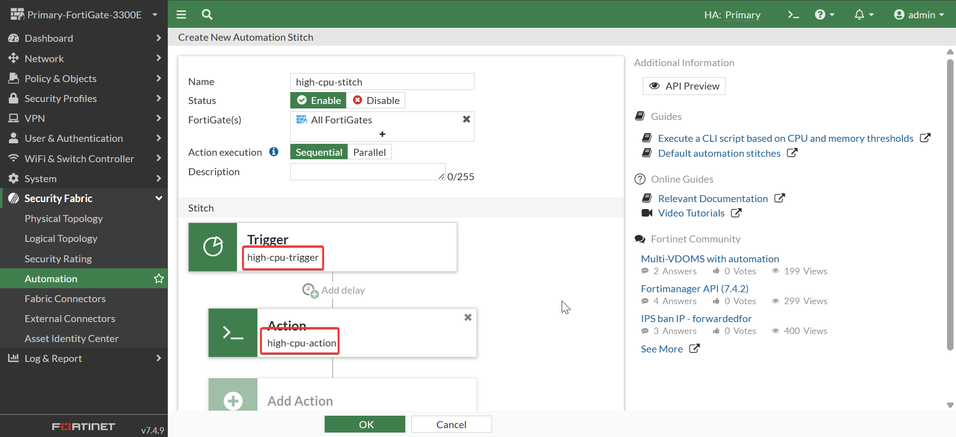Screen dimensions: 956x437
Task: Click the Fortinet logo in sidebar footer
Action: [x=84, y=426]
